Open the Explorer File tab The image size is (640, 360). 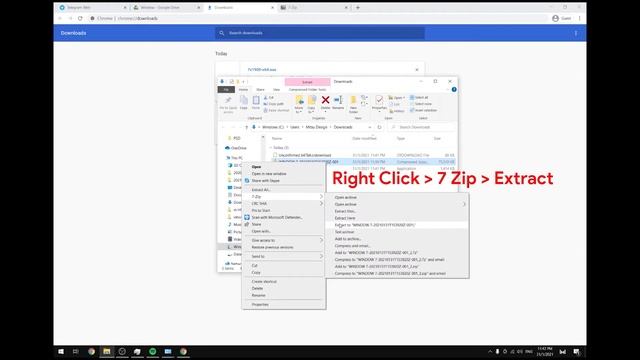pos(226,89)
